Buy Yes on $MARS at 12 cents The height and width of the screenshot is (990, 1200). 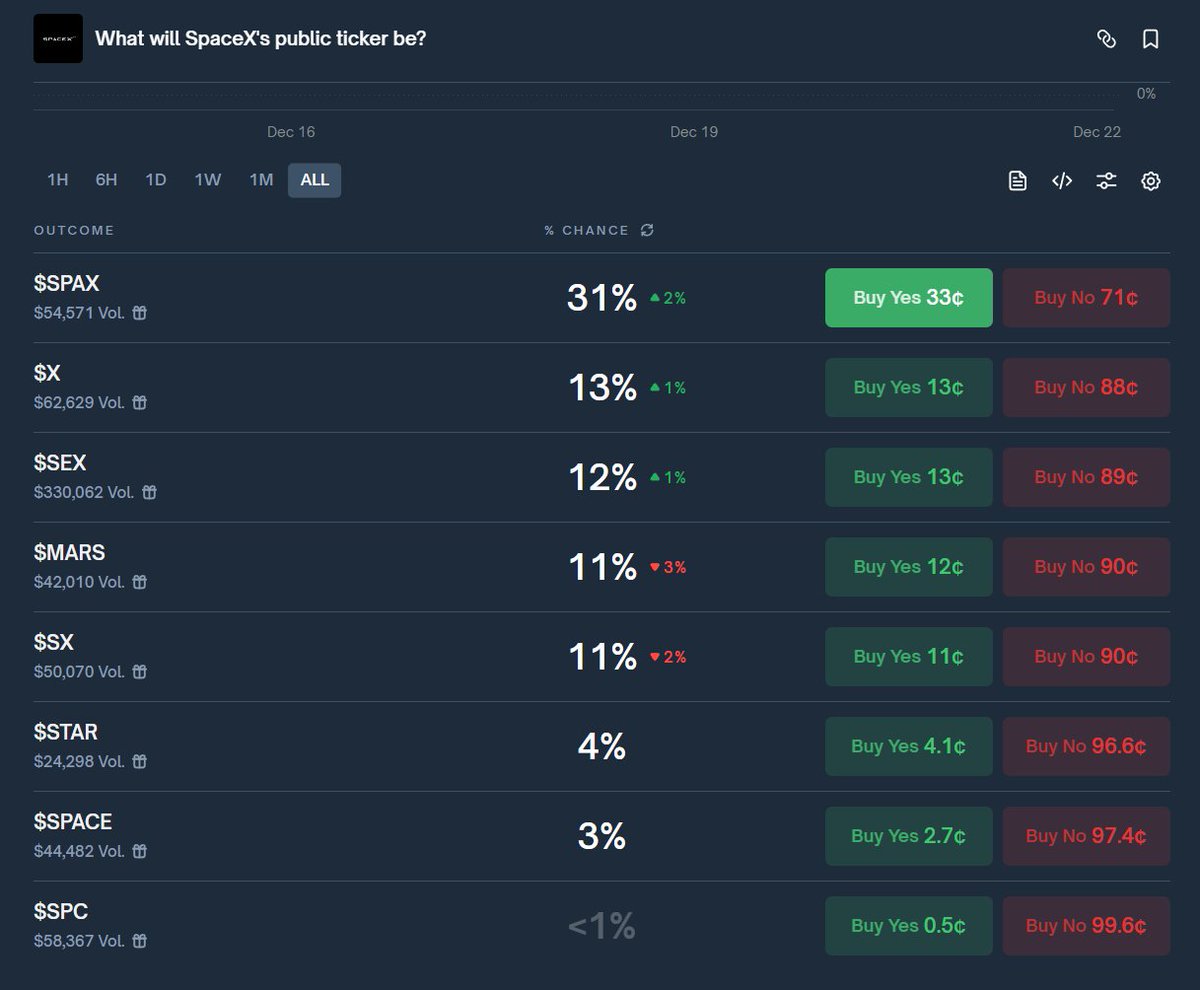(x=908, y=566)
